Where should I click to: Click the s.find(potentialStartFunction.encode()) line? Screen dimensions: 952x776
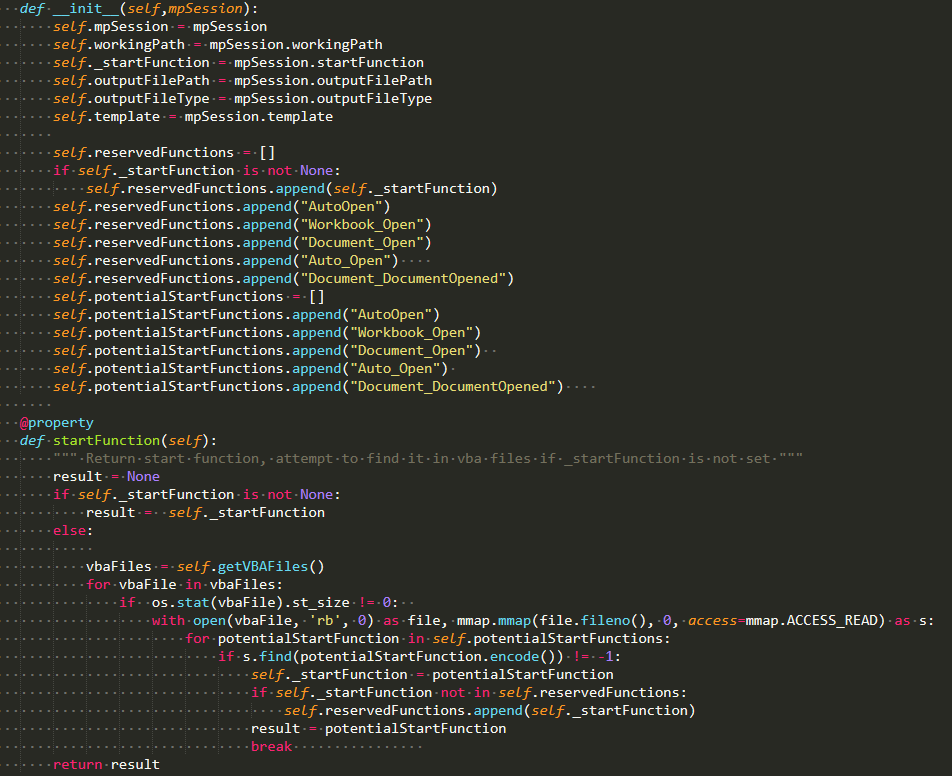[420, 656]
